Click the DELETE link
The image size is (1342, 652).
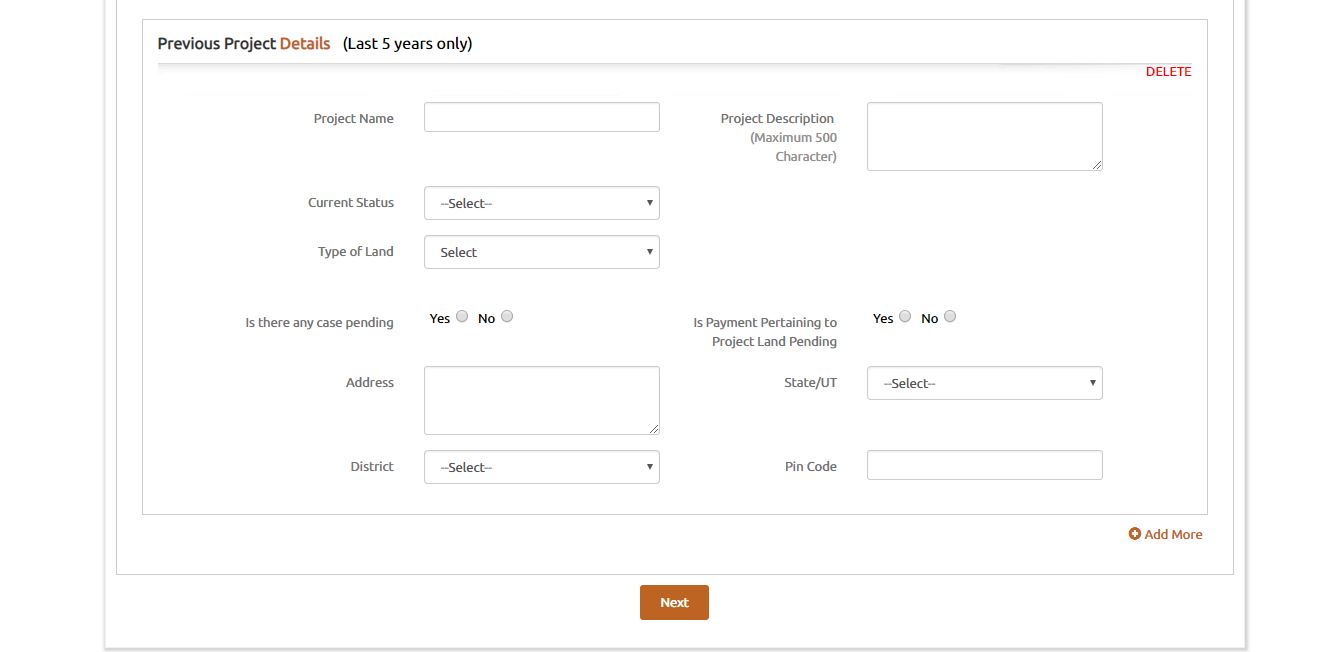[x=1168, y=71]
